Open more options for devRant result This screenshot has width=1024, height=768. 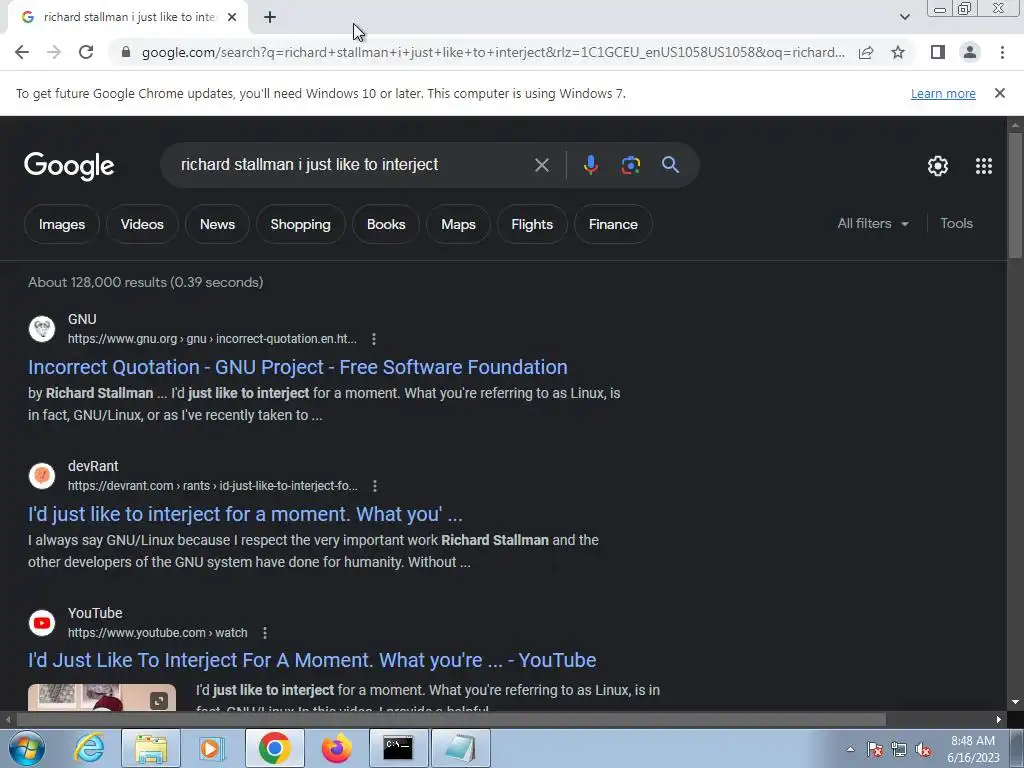tap(375, 486)
